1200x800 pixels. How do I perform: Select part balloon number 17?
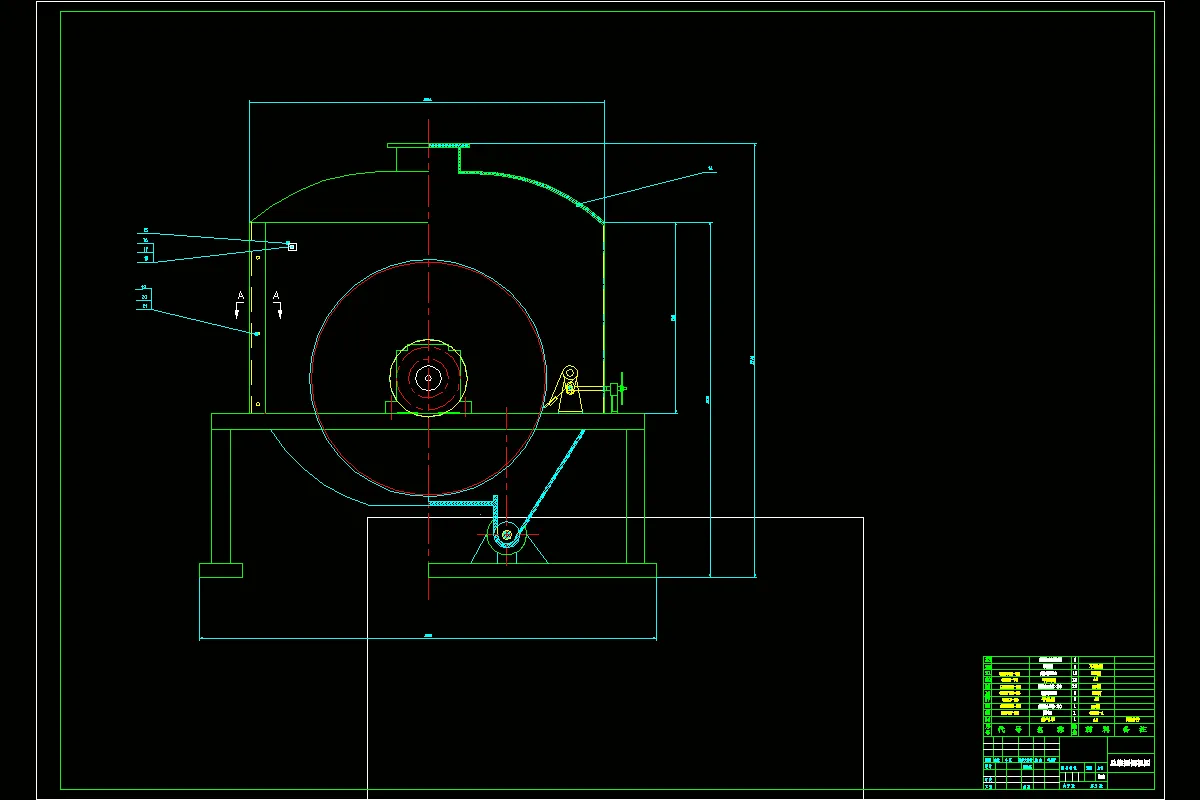(146, 249)
